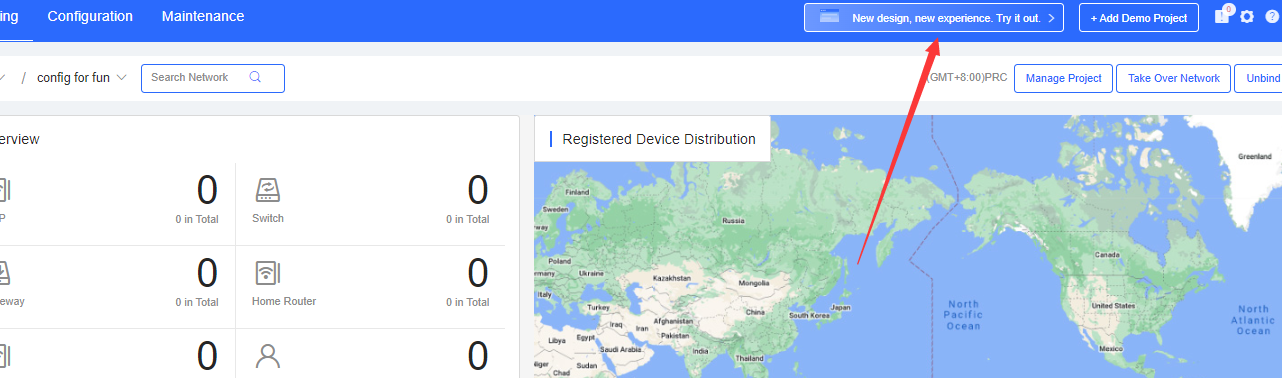This screenshot has height=378, width=1282.
Task: Click the Manage Project button
Action: (x=1063, y=78)
